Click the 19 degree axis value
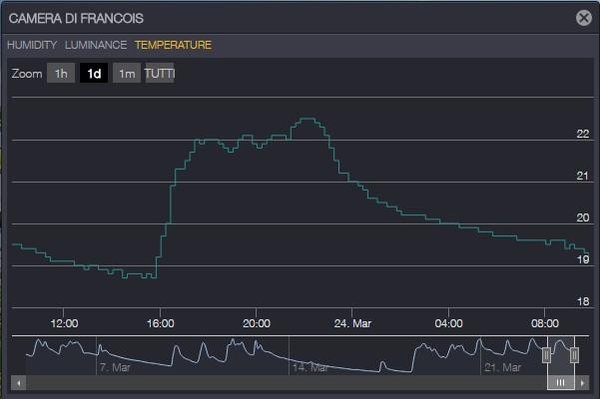The width and height of the screenshot is (600, 399). pyautogui.click(x=583, y=260)
